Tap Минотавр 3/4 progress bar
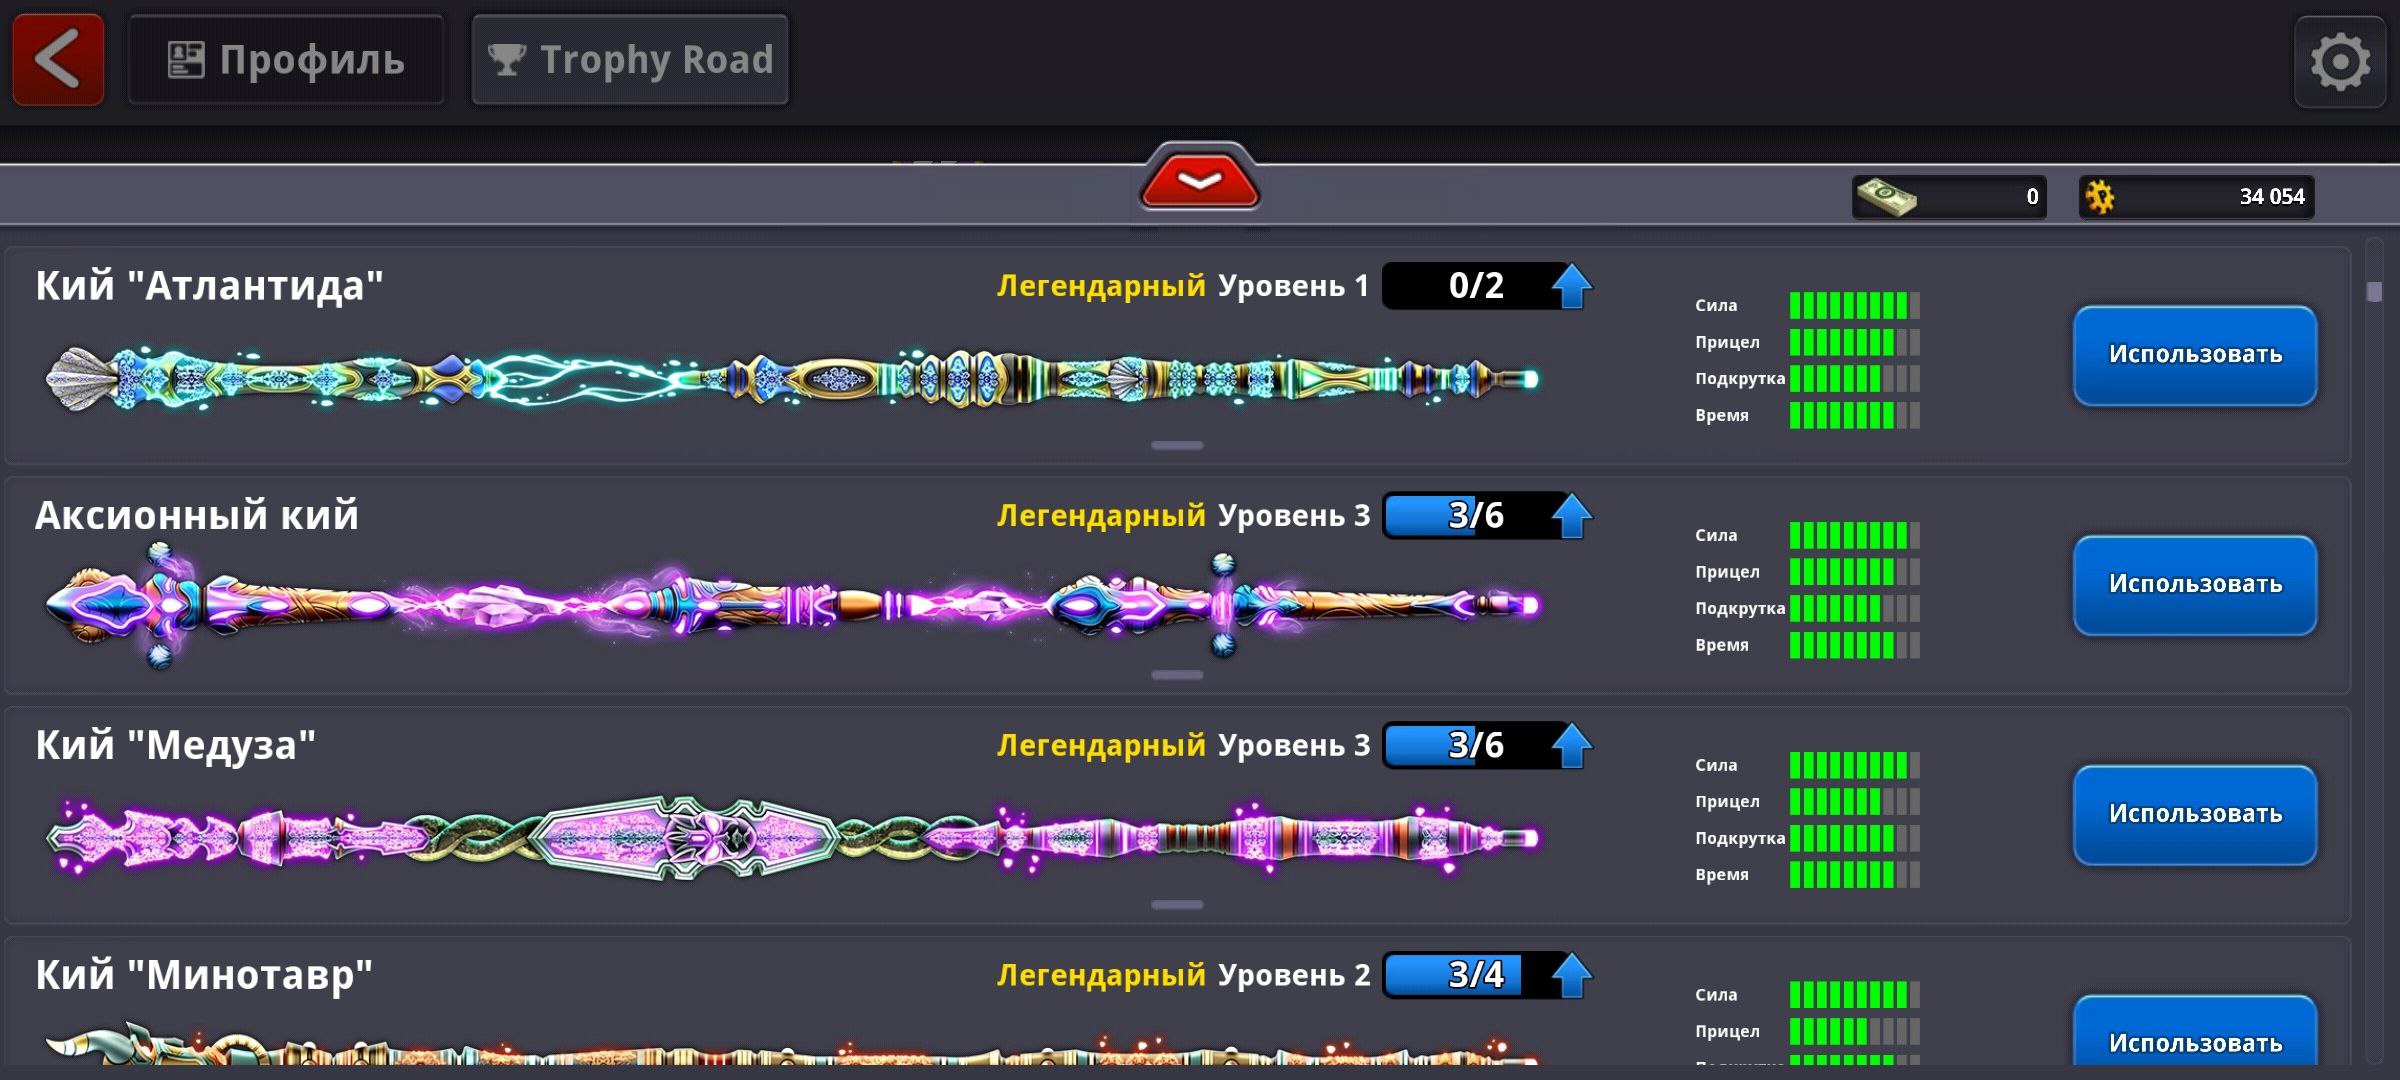 point(1475,975)
